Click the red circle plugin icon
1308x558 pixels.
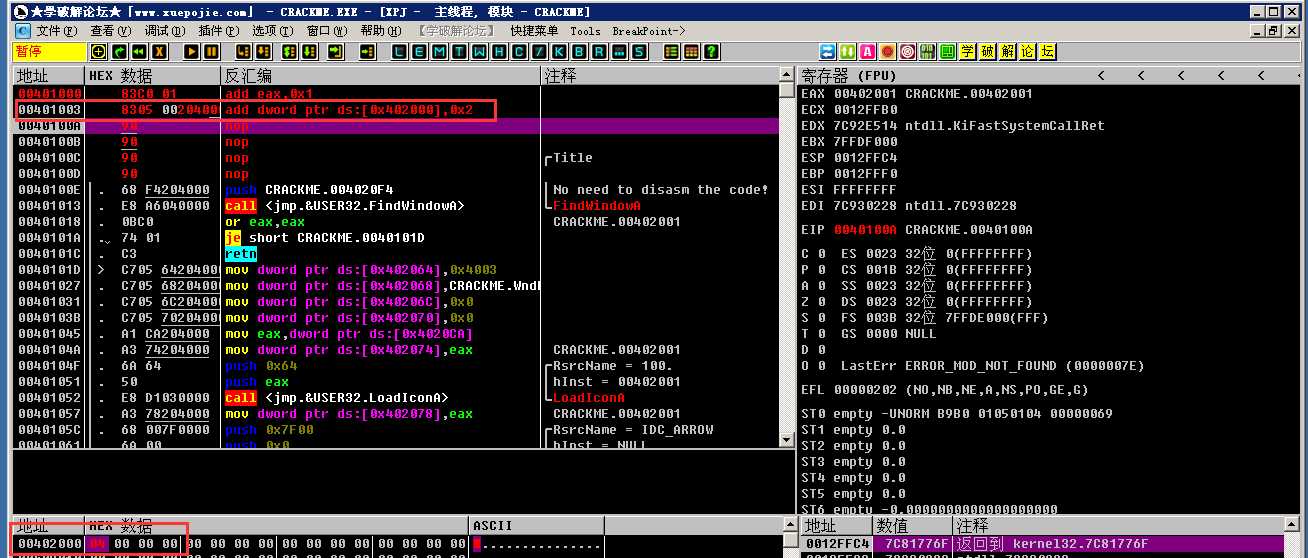coord(887,51)
